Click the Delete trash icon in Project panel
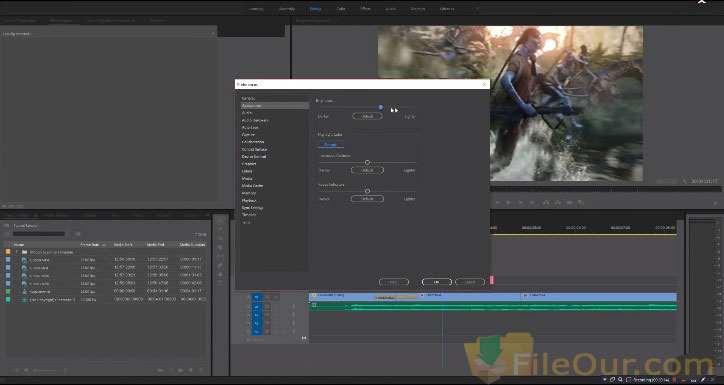Image resolution: width=724 pixels, height=385 pixels. pyautogui.click(x=200, y=370)
